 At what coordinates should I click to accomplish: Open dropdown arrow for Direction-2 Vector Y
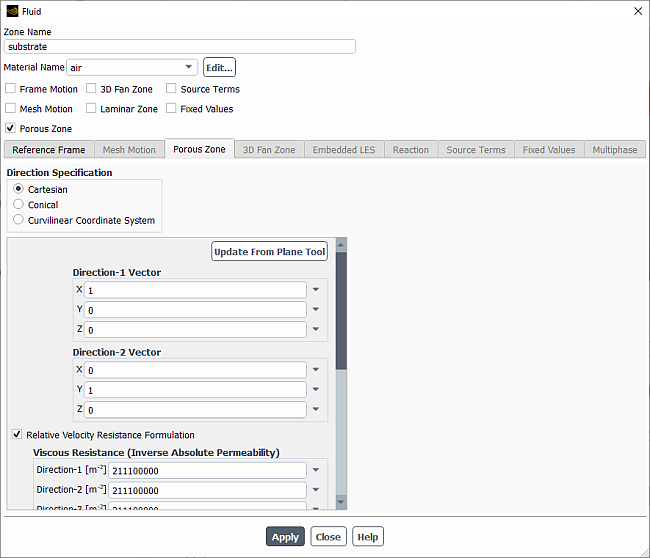coord(316,389)
